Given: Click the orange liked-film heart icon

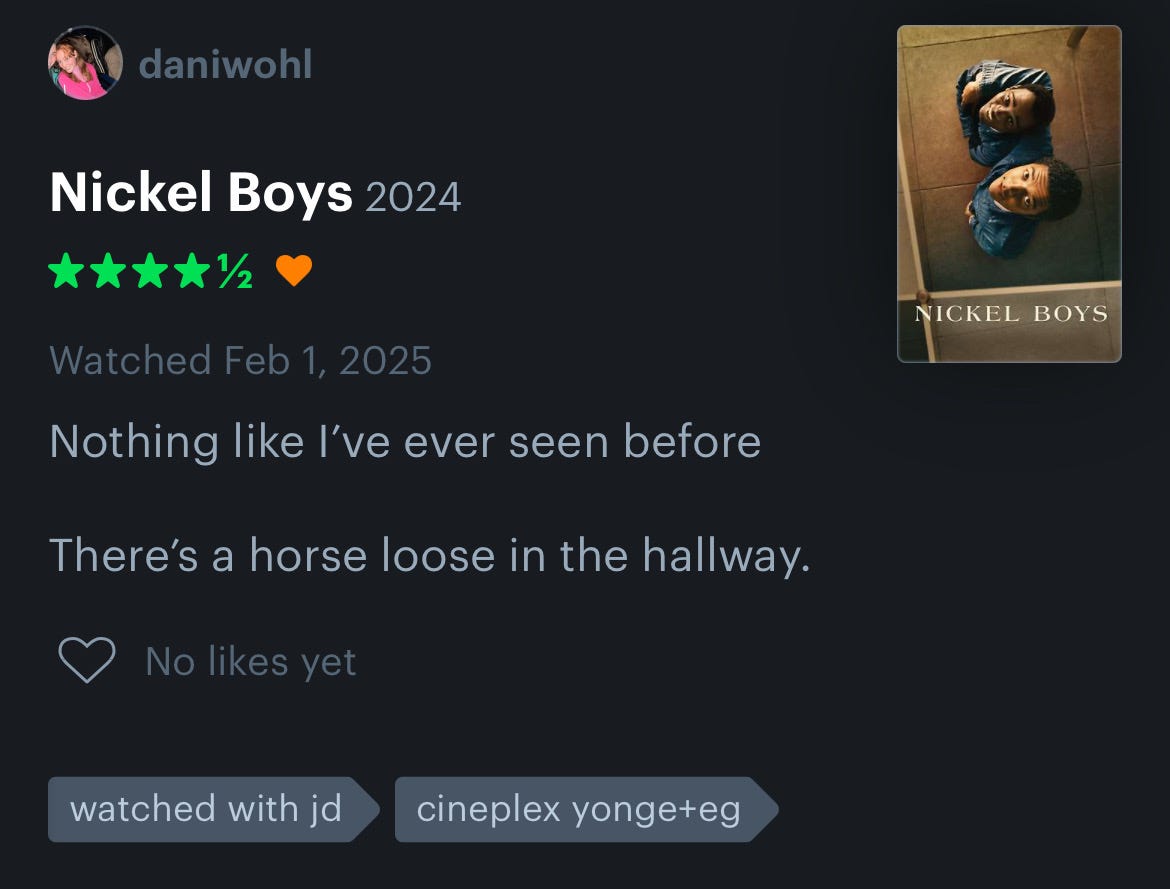Looking at the screenshot, I should point(294,270).
